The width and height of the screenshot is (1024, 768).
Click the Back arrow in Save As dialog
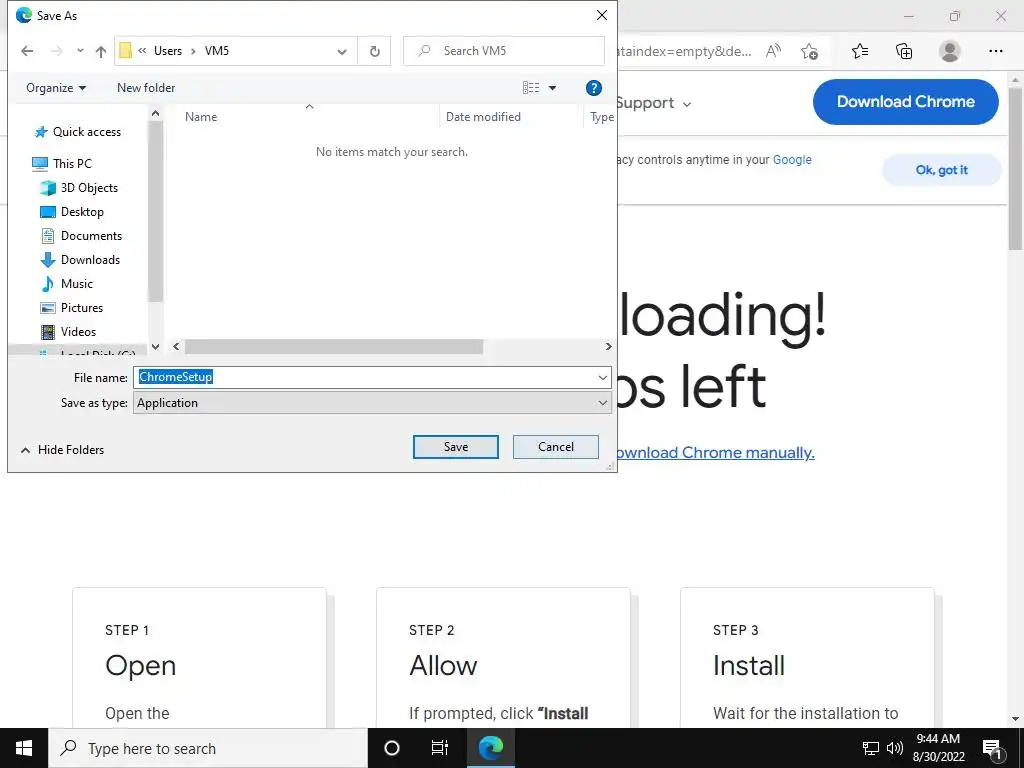click(x=27, y=51)
